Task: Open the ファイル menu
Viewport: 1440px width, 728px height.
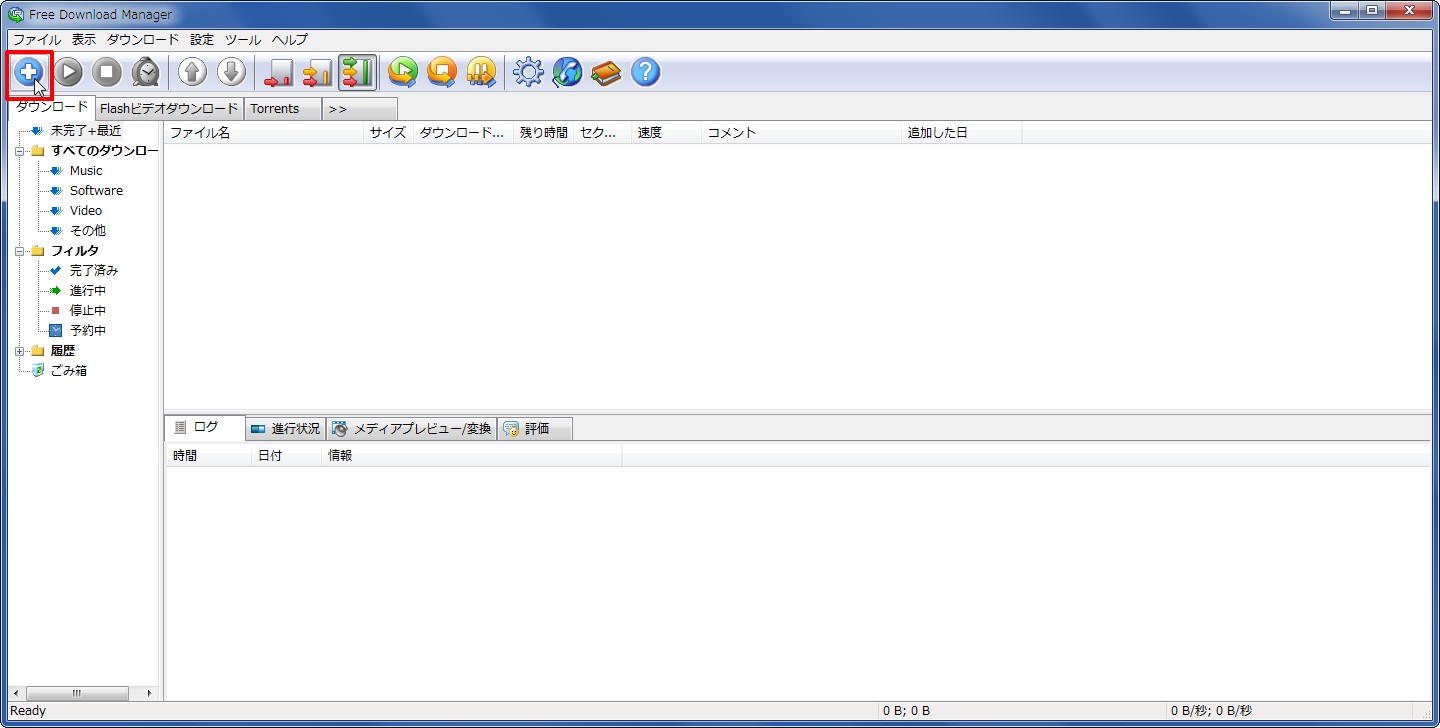Action: (x=37, y=40)
